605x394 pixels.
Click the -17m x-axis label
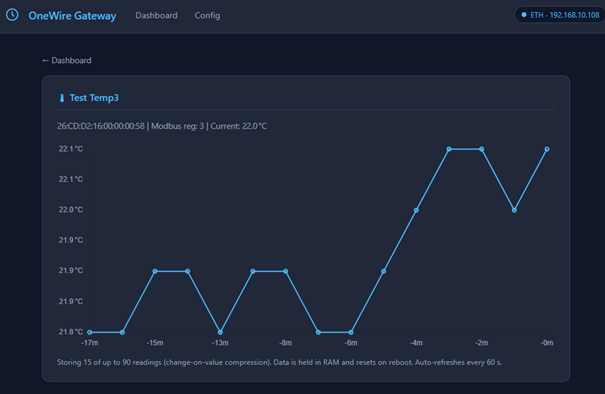pyautogui.click(x=90, y=343)
